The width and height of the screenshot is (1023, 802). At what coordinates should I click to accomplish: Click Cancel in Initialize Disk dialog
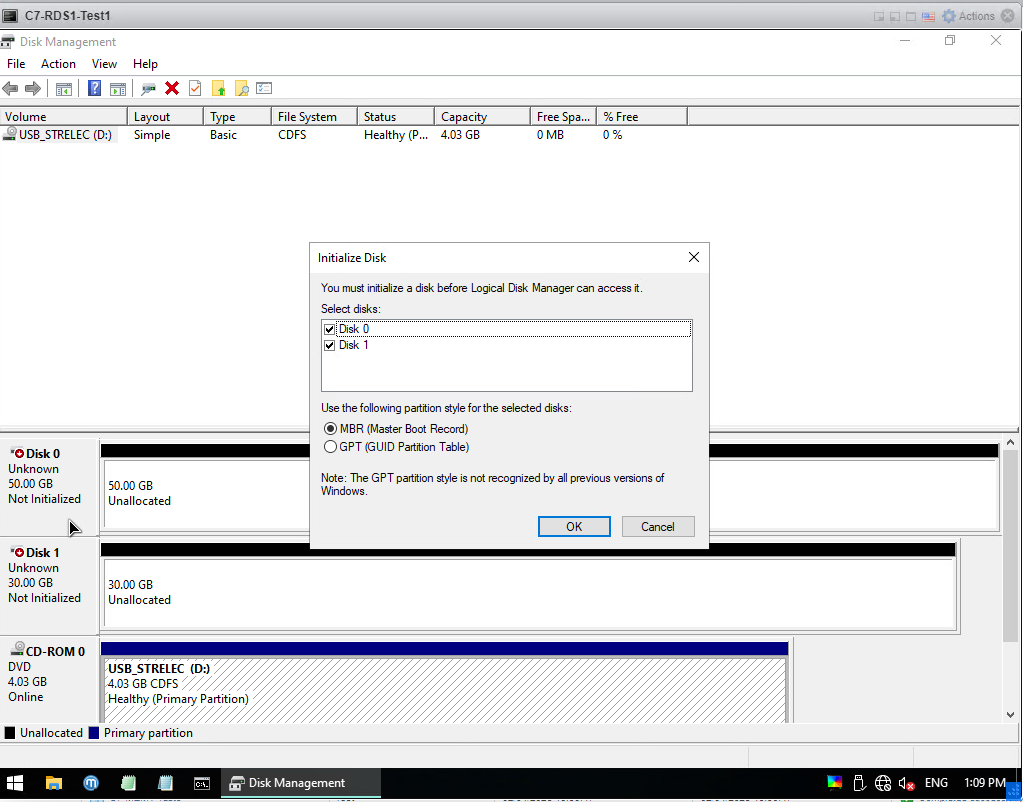click(657, 527)
